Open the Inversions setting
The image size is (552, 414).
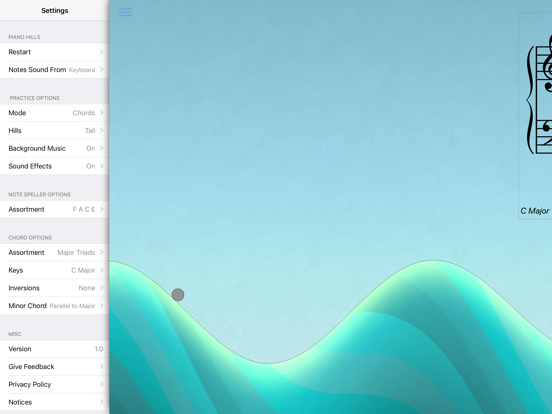coord(55,288)
